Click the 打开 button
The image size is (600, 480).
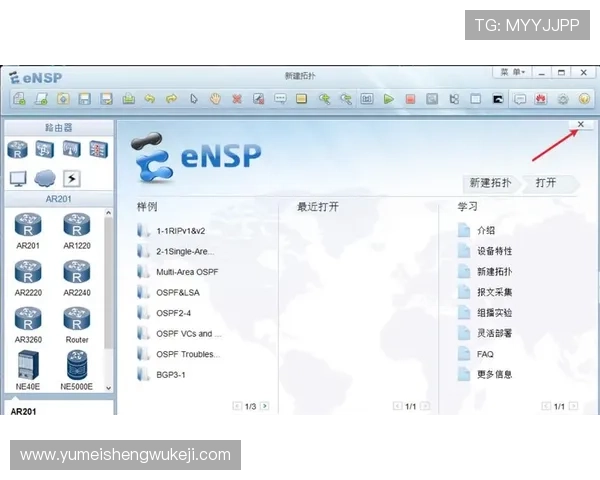[x=549, y=183]
